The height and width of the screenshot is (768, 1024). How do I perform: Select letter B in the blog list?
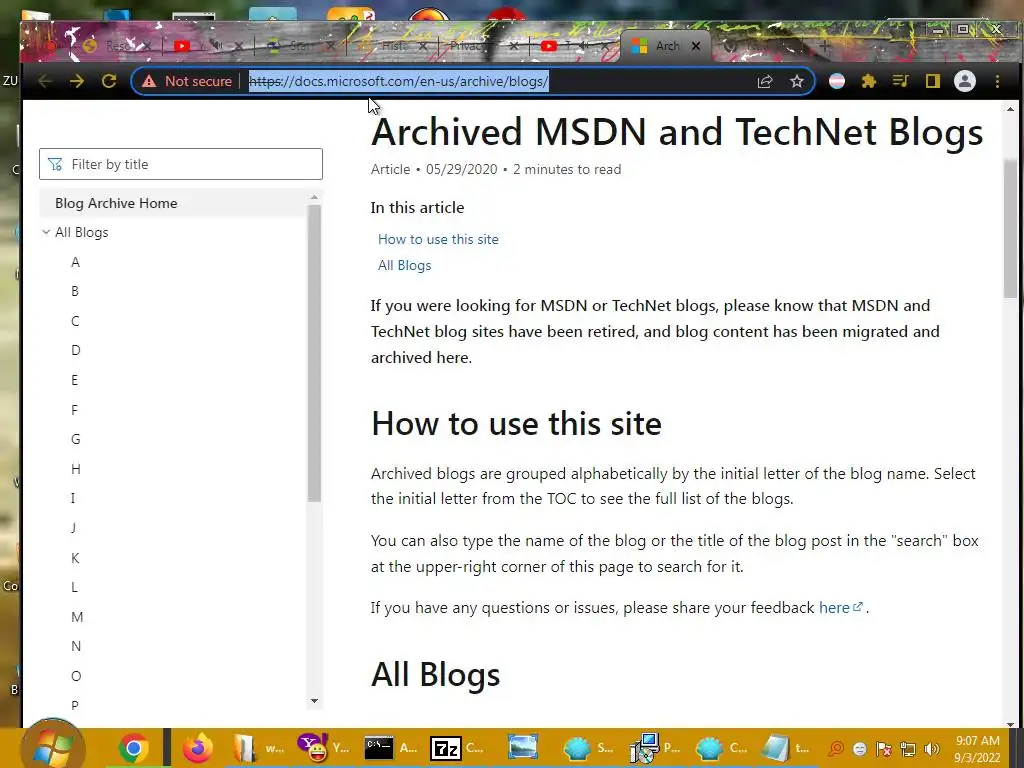coord(75,291)
